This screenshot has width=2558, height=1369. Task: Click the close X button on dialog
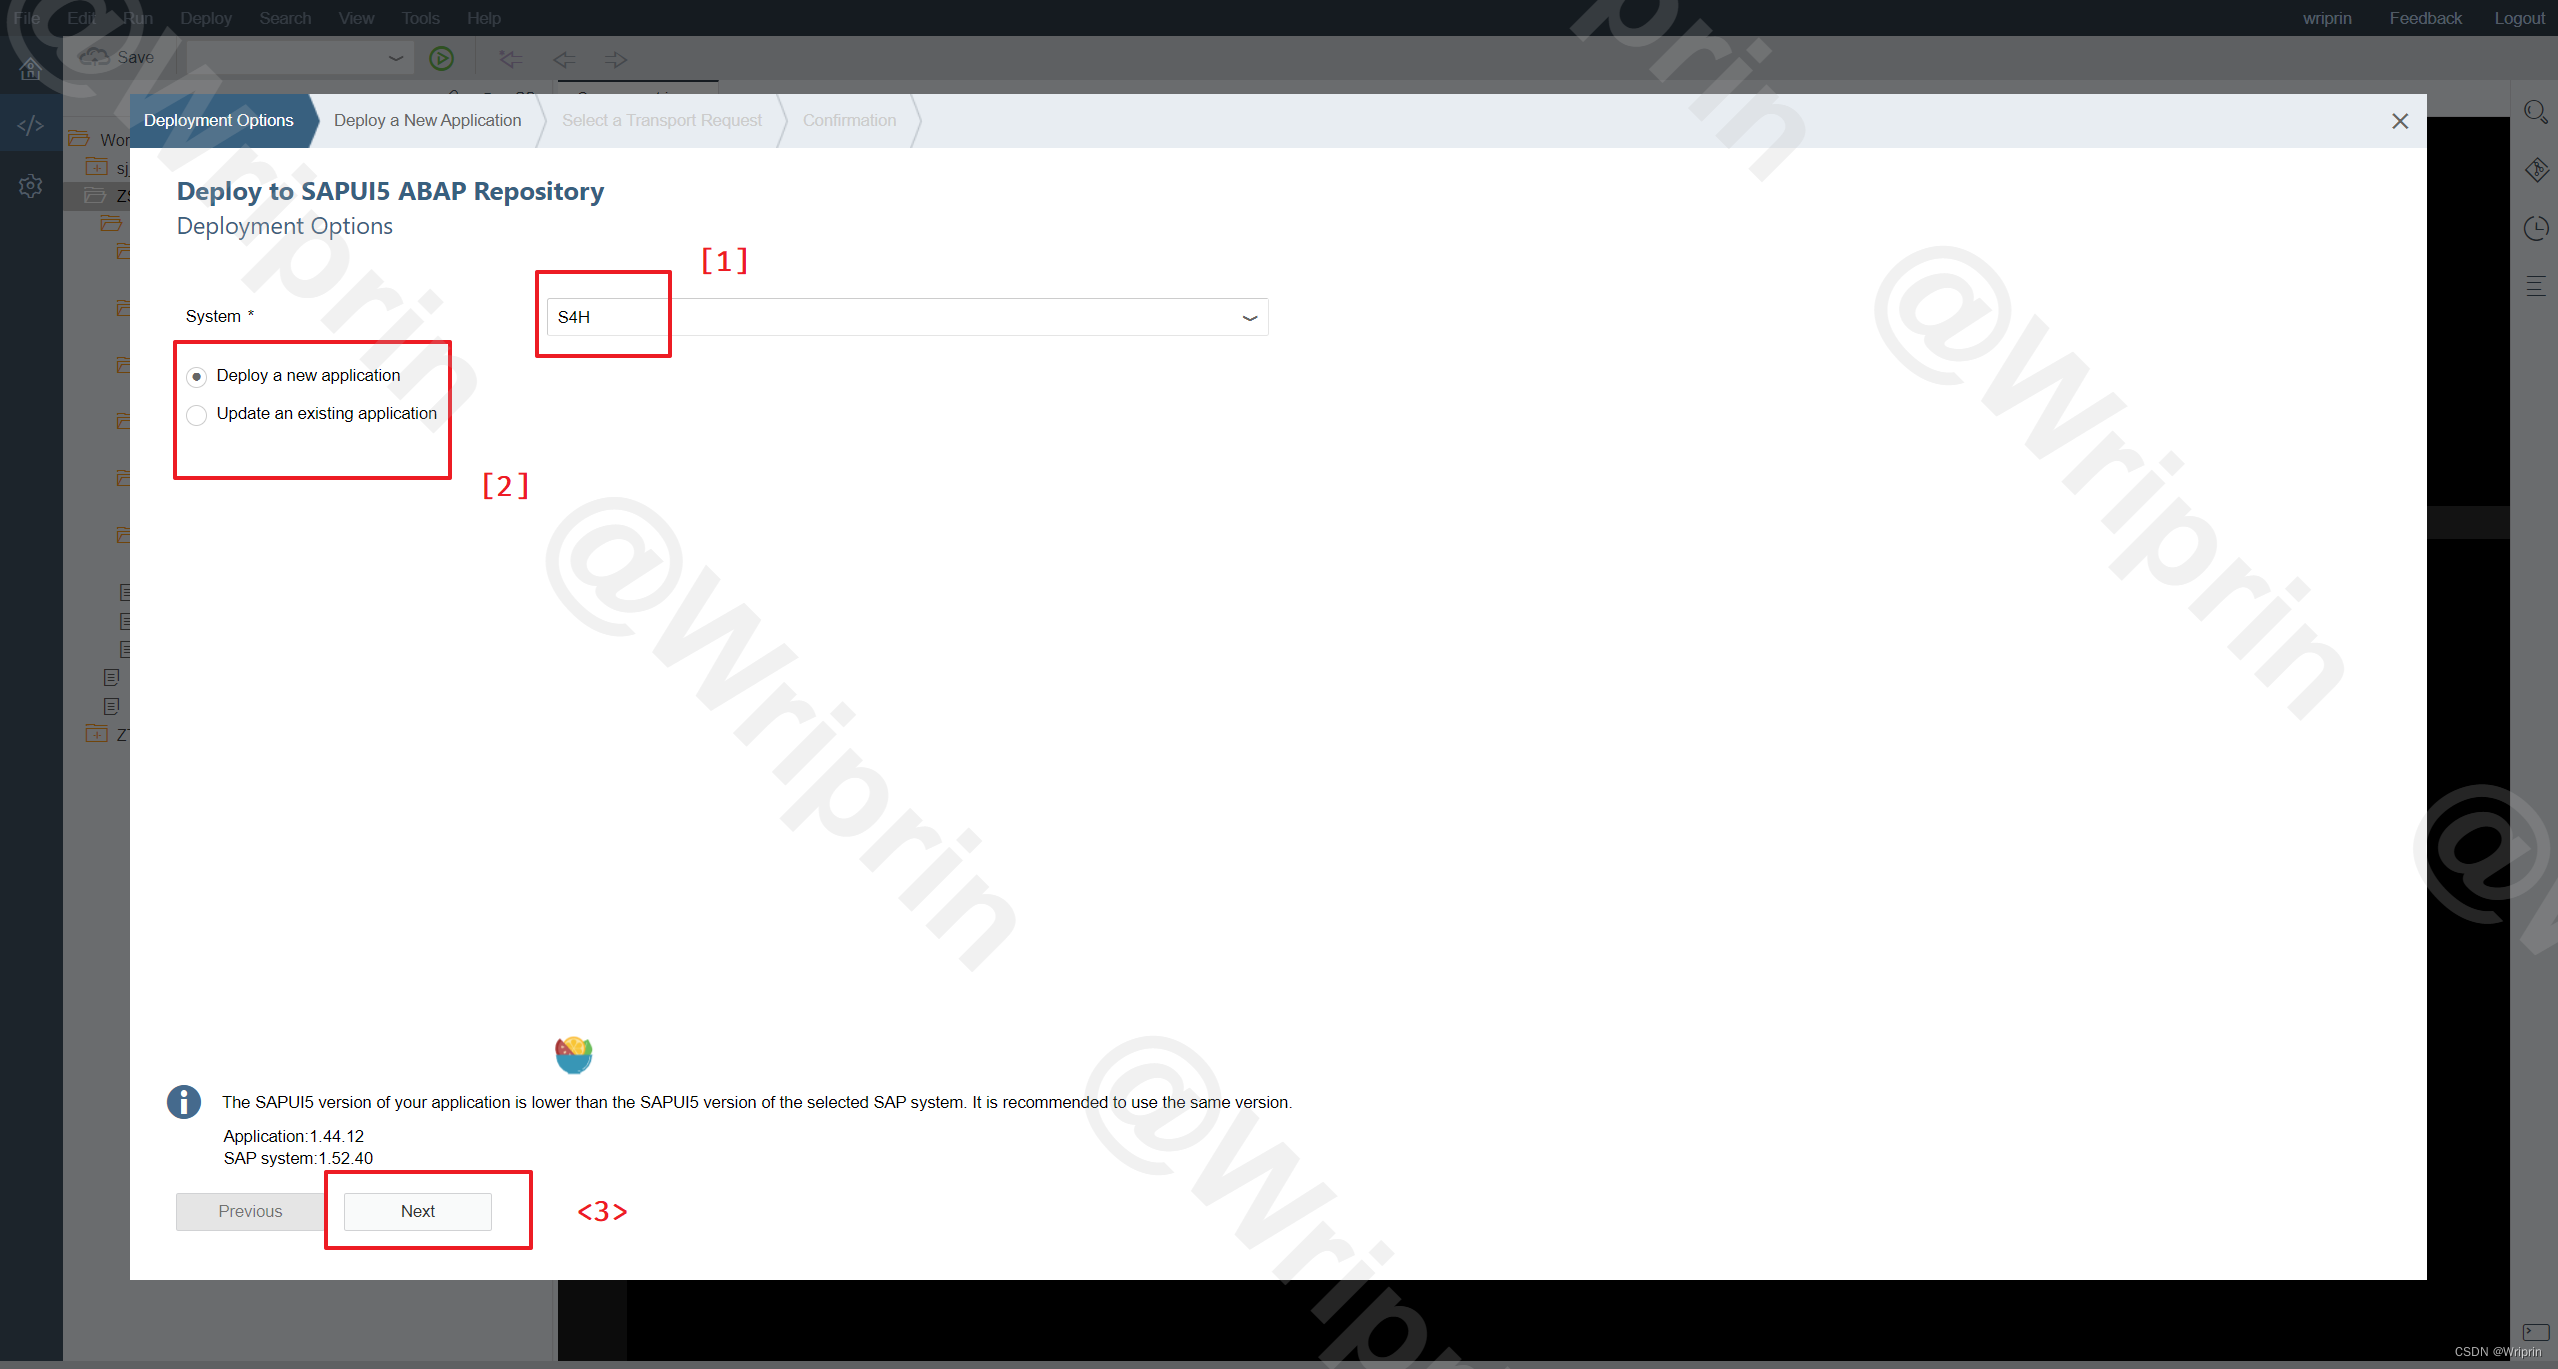coord(2401,118)
